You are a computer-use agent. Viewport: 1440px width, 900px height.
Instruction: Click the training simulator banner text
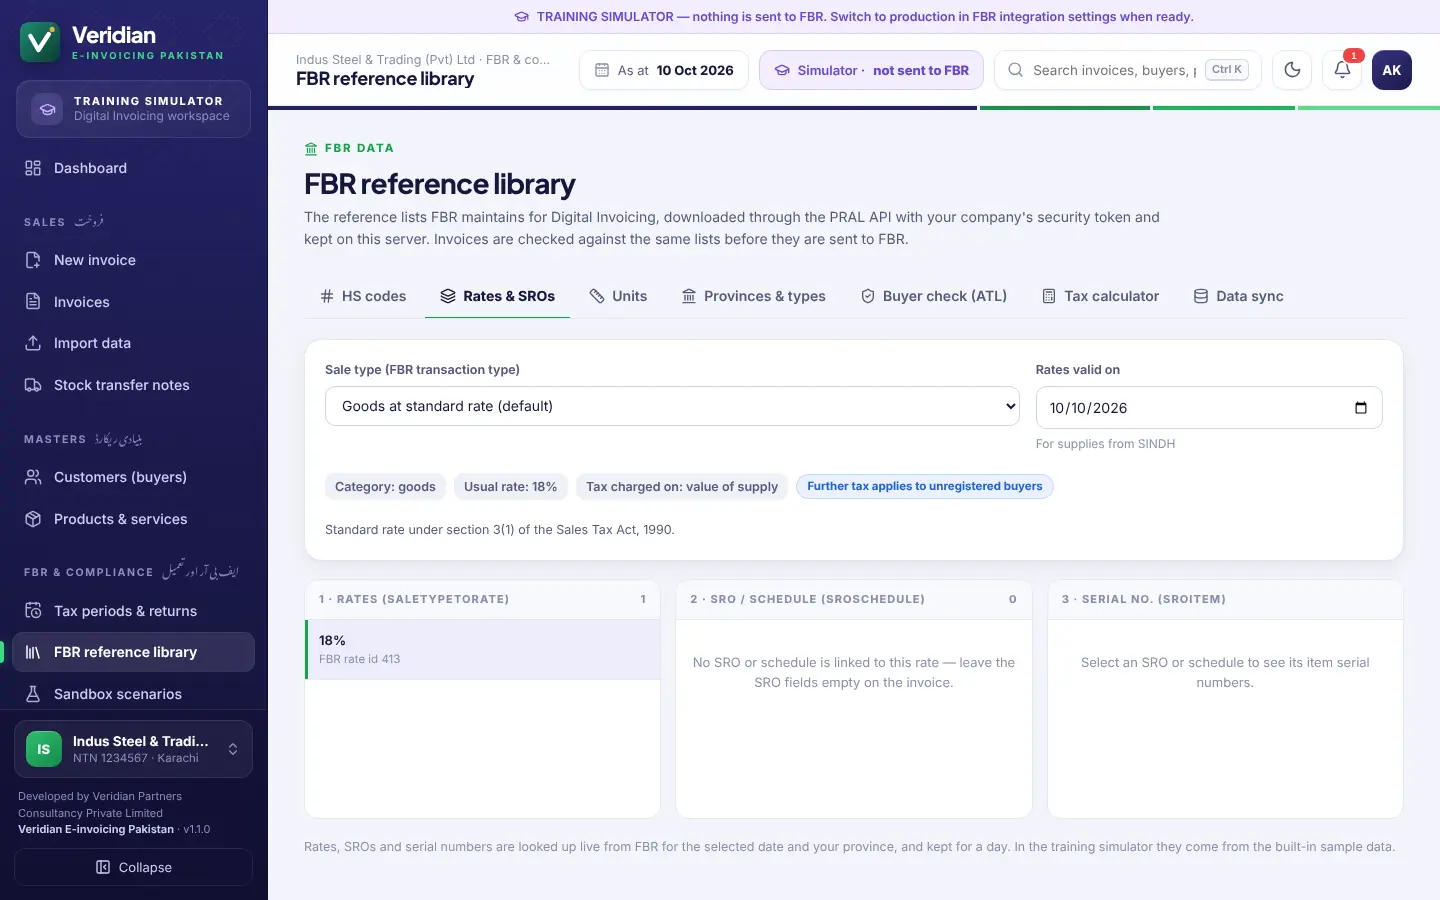click(865, 17)
